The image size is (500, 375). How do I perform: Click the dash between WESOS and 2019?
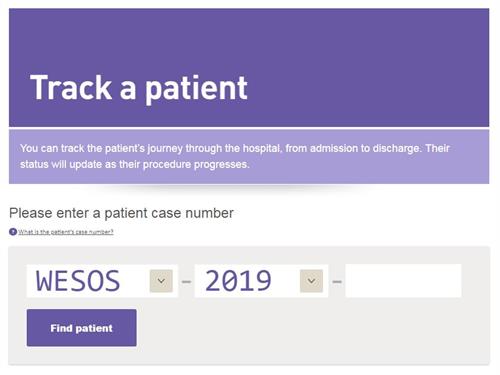[x=186, y=282]
